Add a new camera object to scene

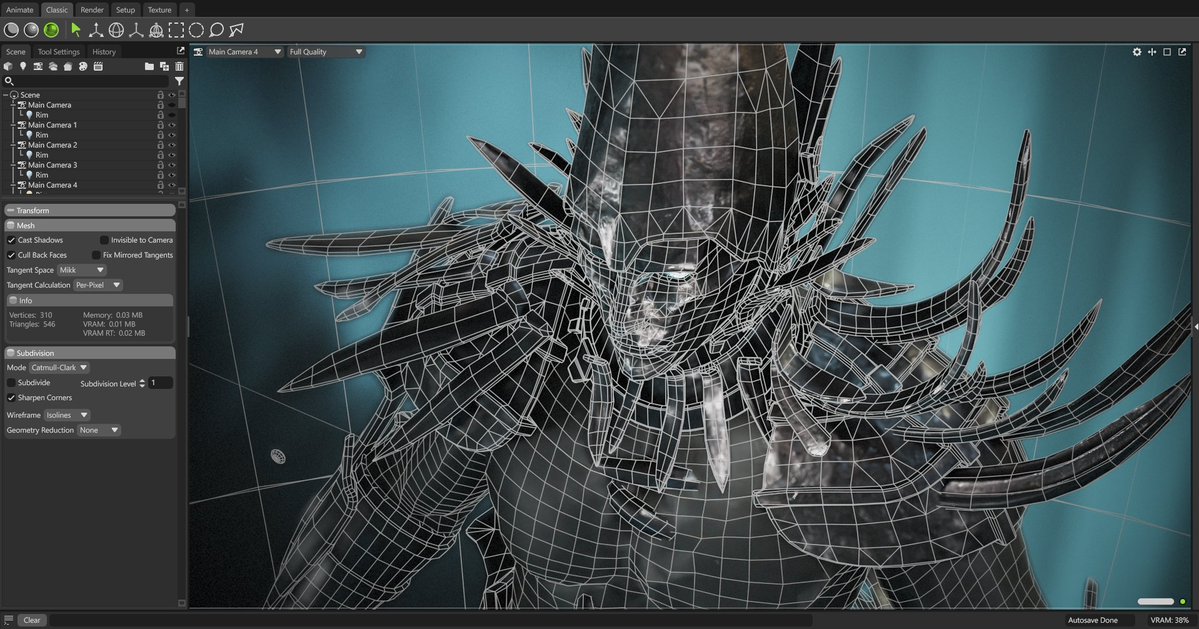tap(37, 66)
